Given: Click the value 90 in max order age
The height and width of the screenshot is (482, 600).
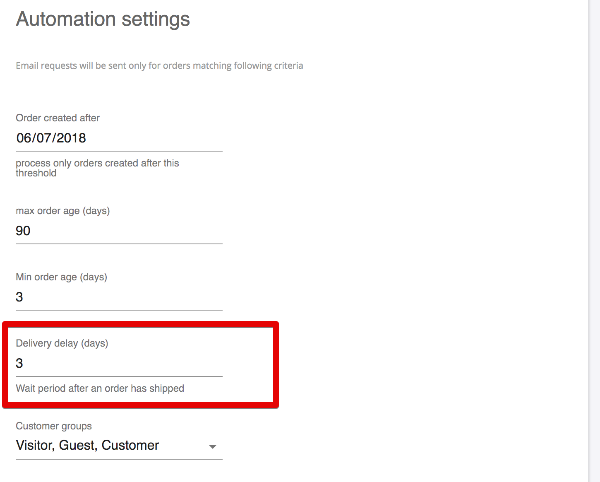Looking at the screenshot, I should point(24,231).
